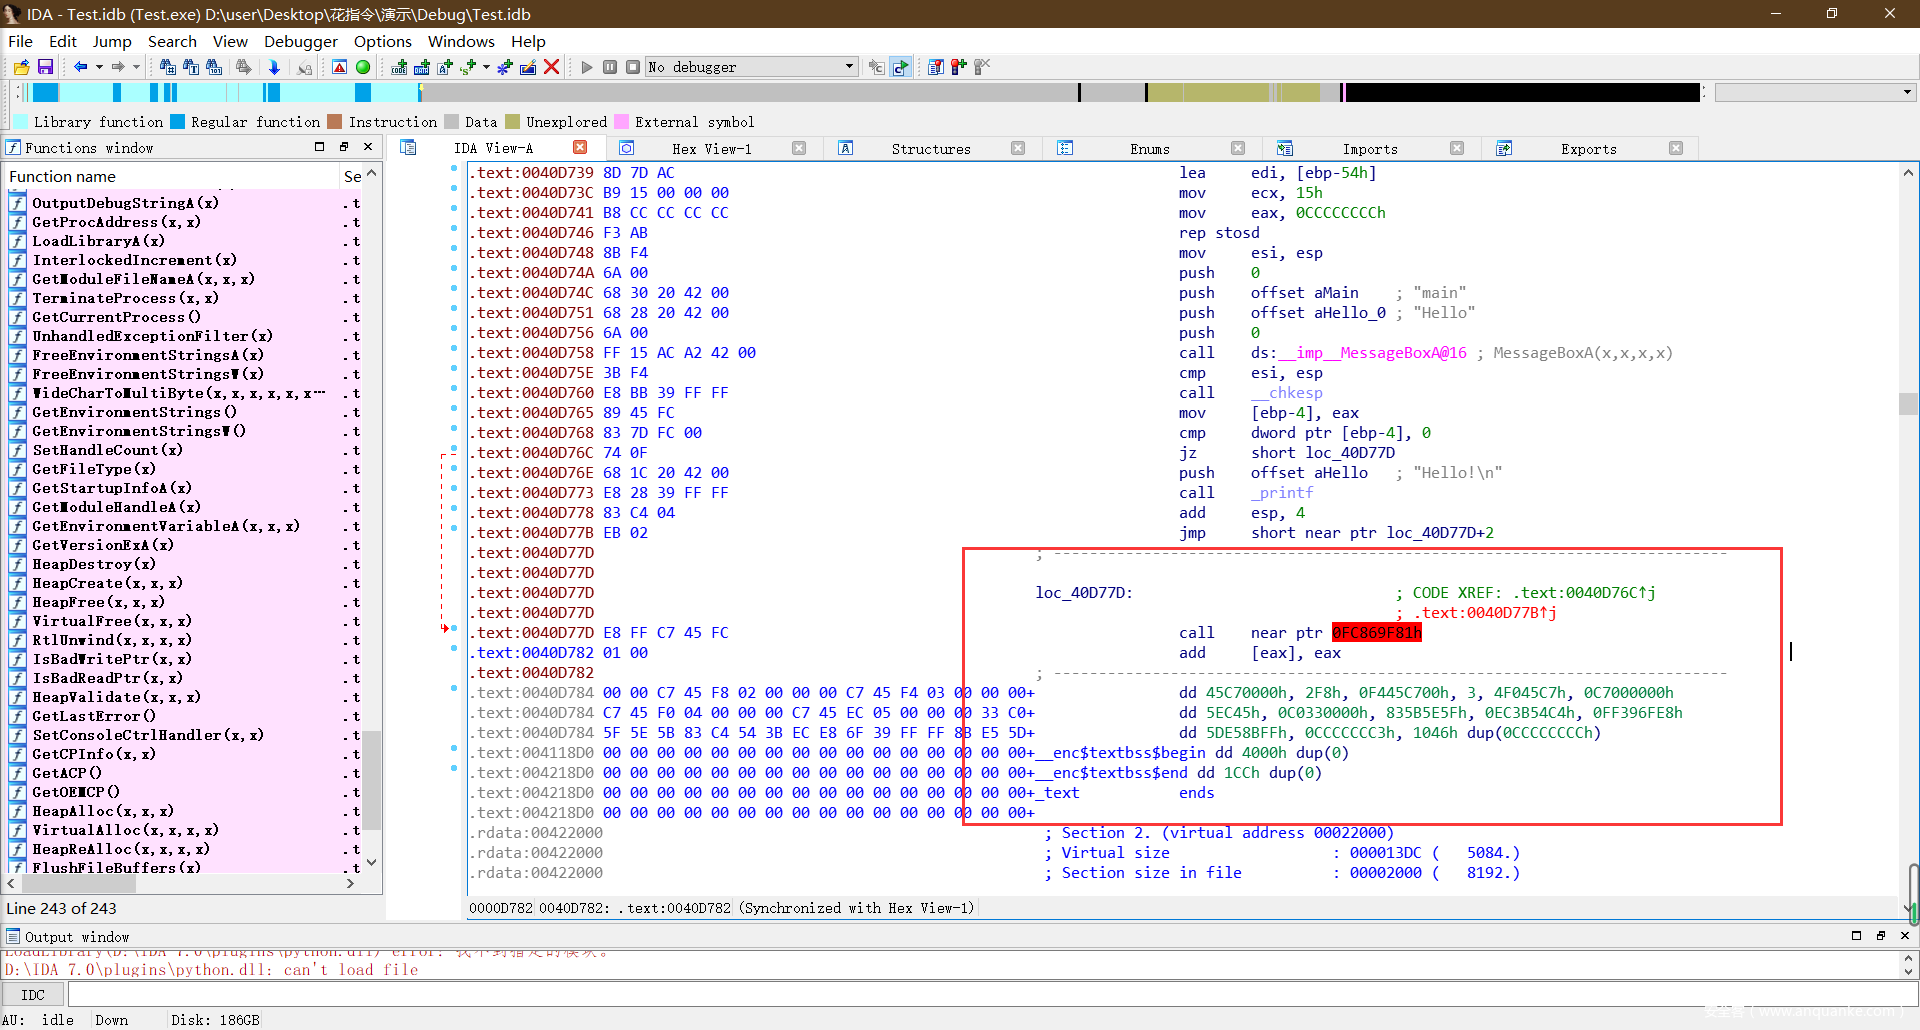Open forward-arrow history dropdown

[136, 67]
